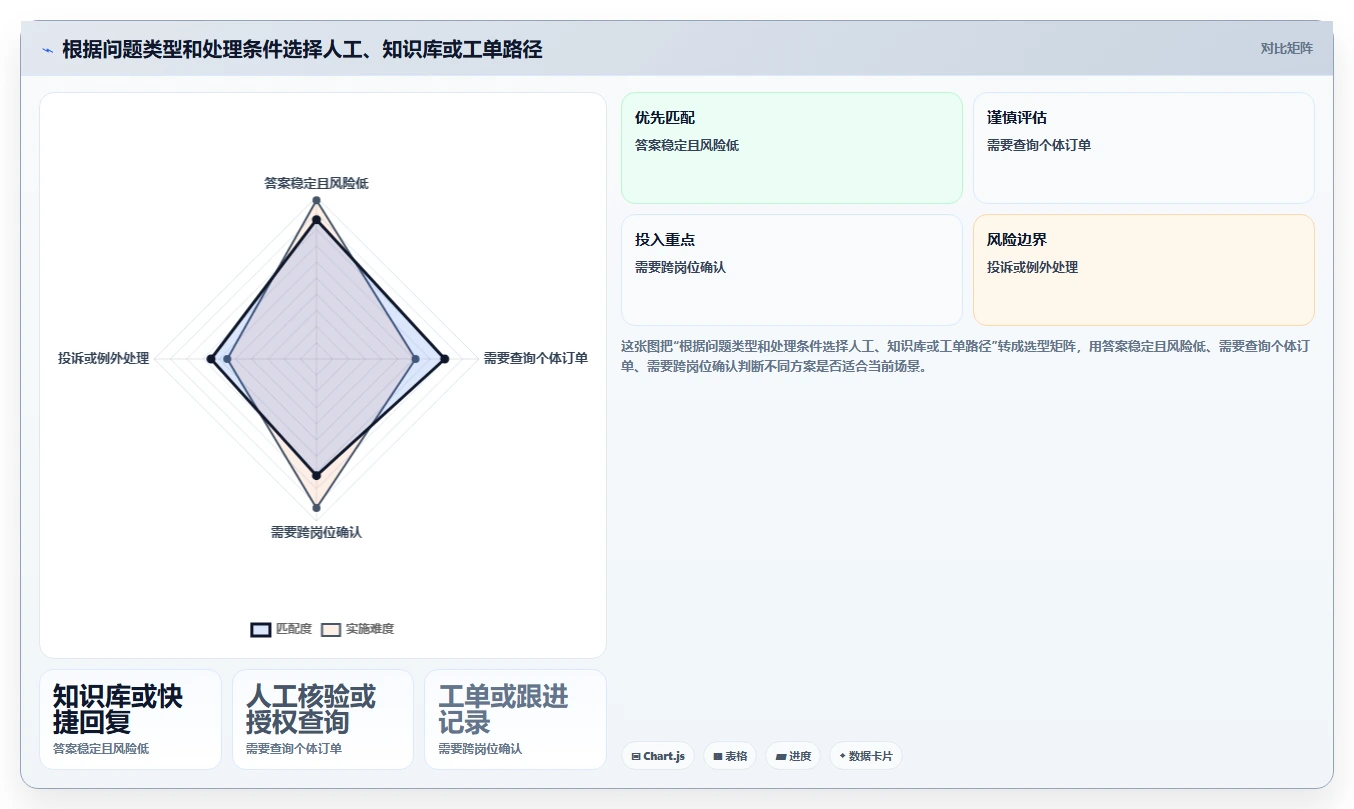Click the top outer data point on radar

(x=316, y=200)
